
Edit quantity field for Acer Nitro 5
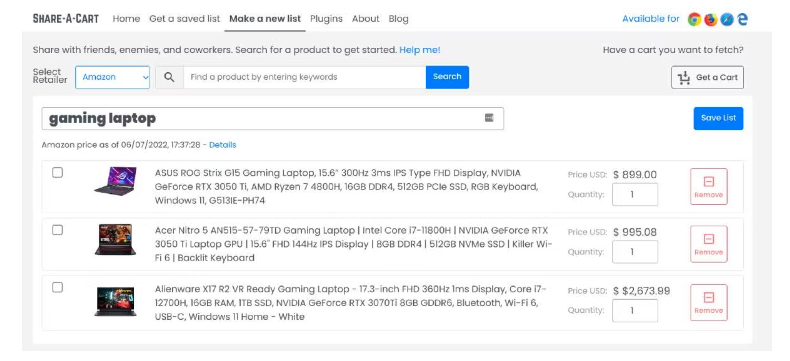(x=635, y=252)
